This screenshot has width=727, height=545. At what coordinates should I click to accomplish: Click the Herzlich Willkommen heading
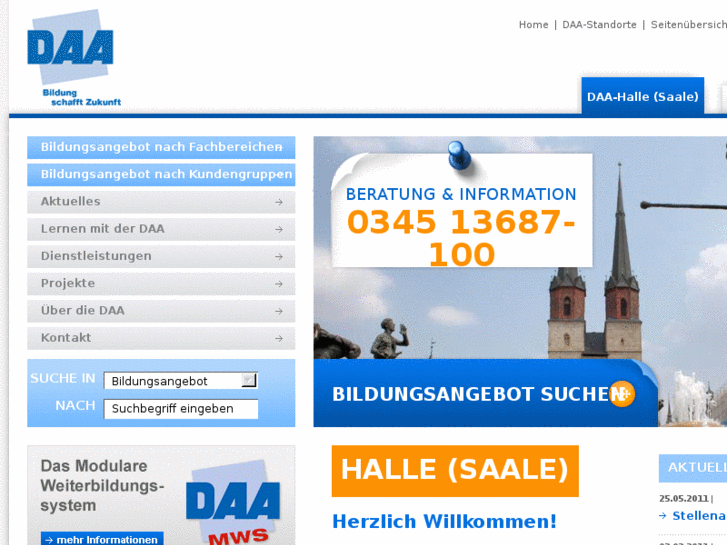tap(444, 521)
